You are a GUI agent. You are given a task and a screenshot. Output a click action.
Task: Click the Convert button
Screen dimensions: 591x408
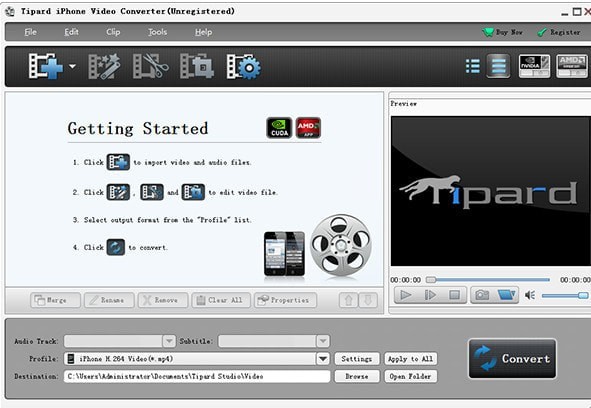coord(512,359)
